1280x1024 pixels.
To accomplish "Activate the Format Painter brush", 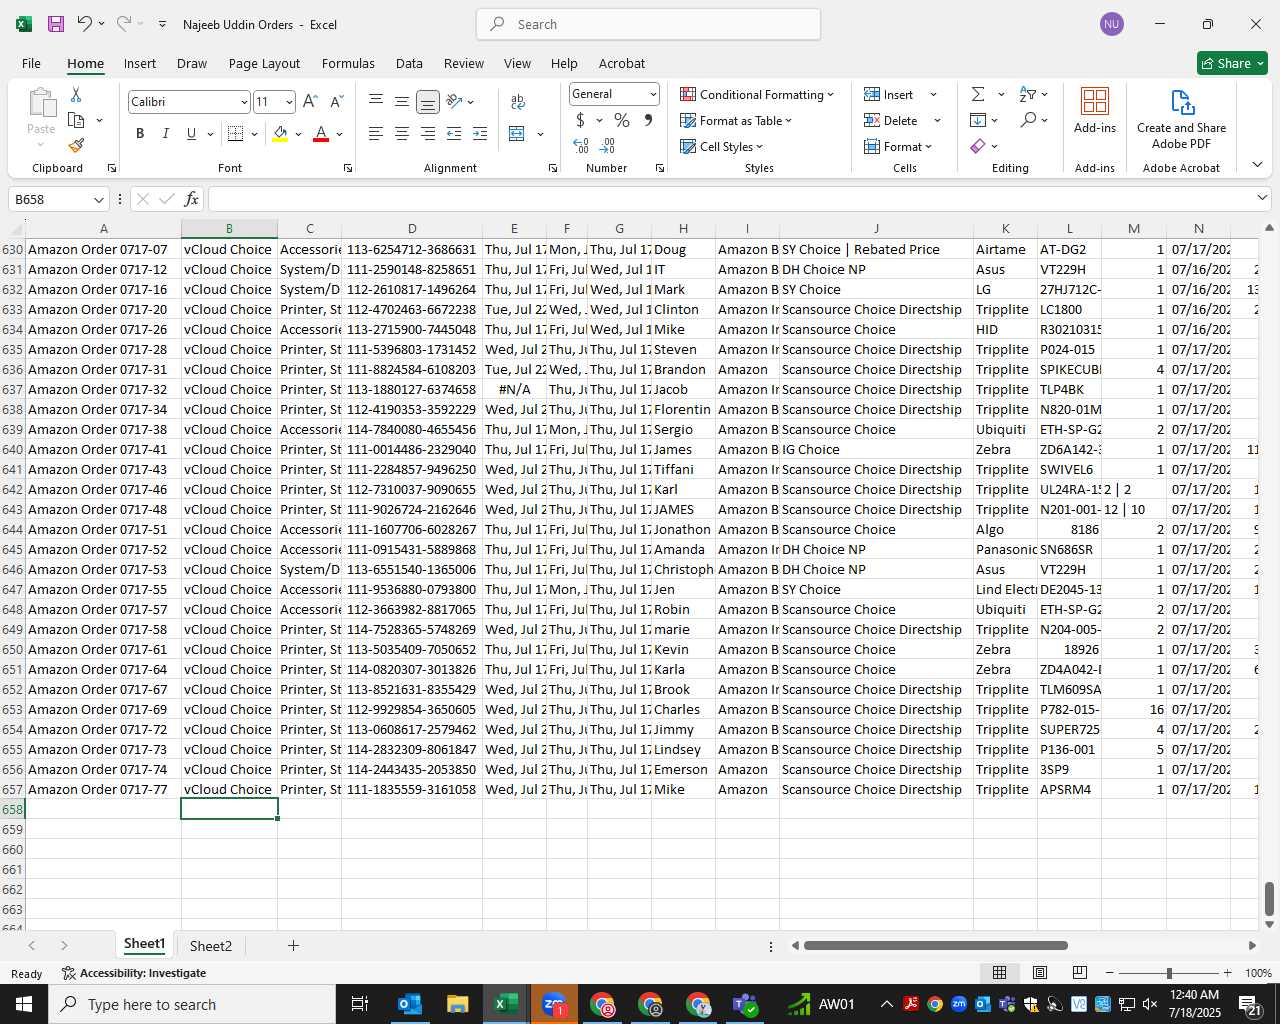I will [x=76, y=146].
